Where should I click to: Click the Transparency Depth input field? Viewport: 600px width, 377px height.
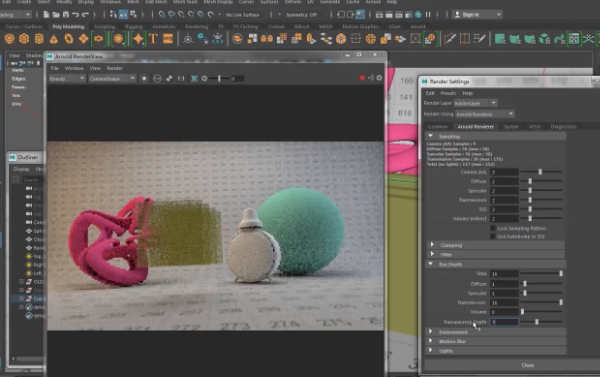[504, 322]
